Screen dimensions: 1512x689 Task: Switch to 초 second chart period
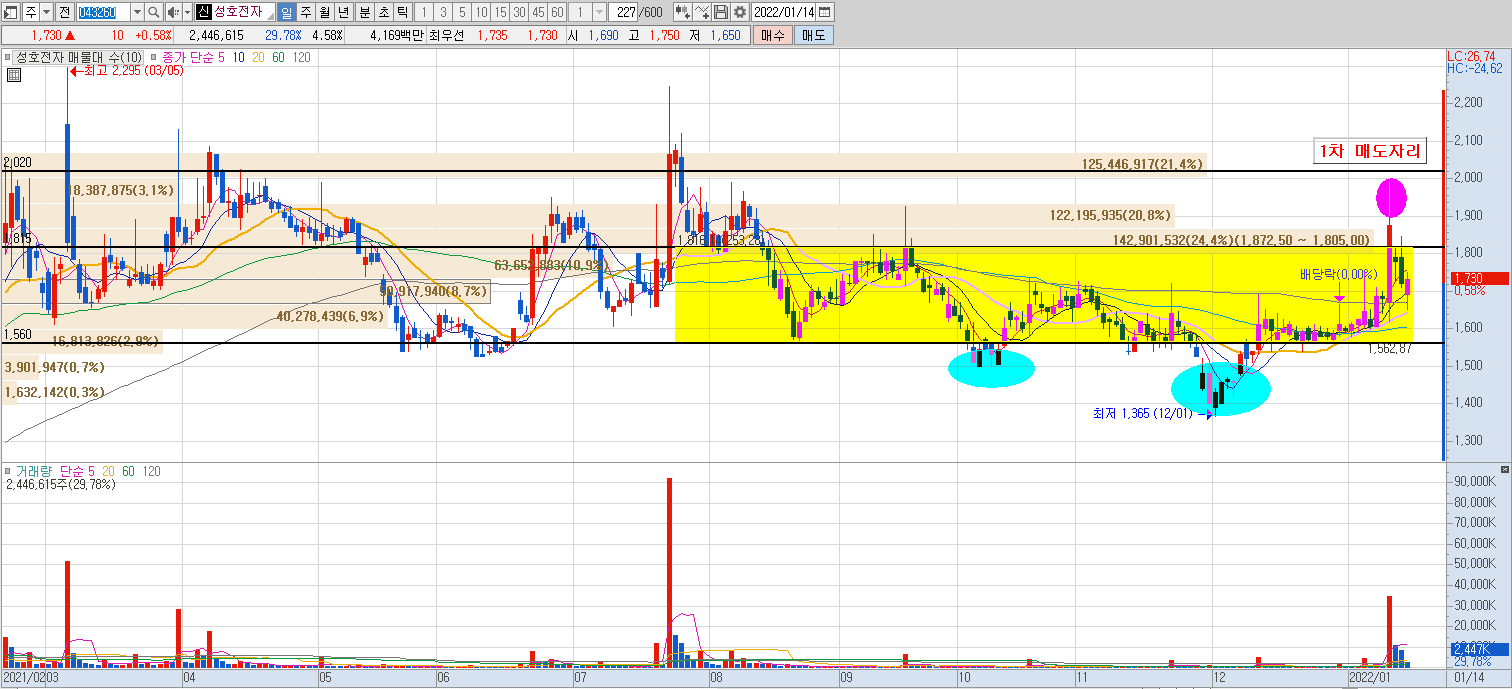point(382,12)
